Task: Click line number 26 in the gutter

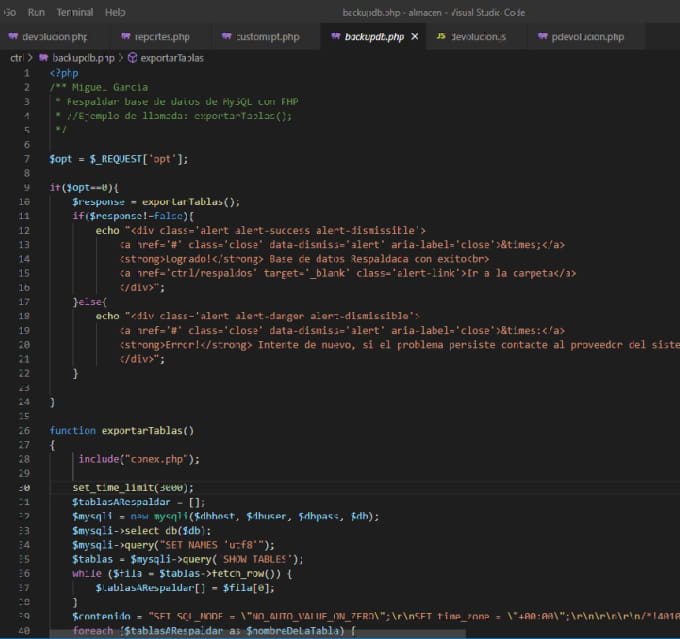Action: (x=24, y=430)
